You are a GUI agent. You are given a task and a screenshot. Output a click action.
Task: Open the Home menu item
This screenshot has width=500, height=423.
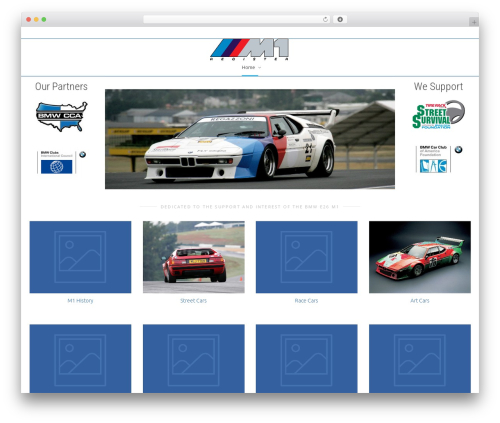click(248, 67)
